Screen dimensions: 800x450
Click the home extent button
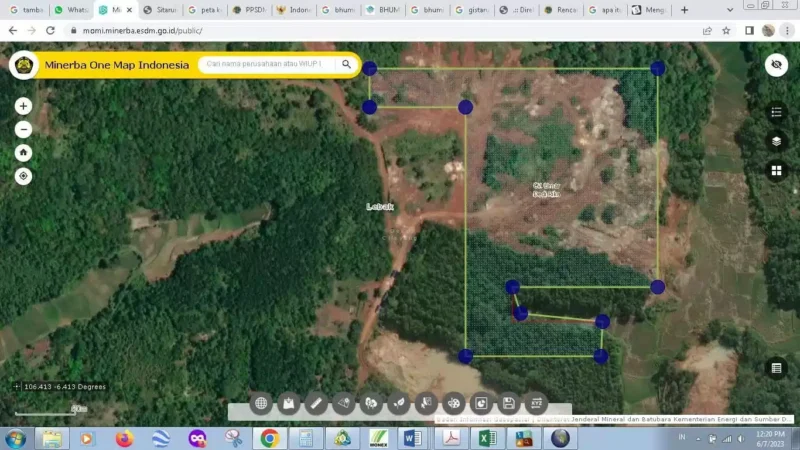tap(23, 153)
